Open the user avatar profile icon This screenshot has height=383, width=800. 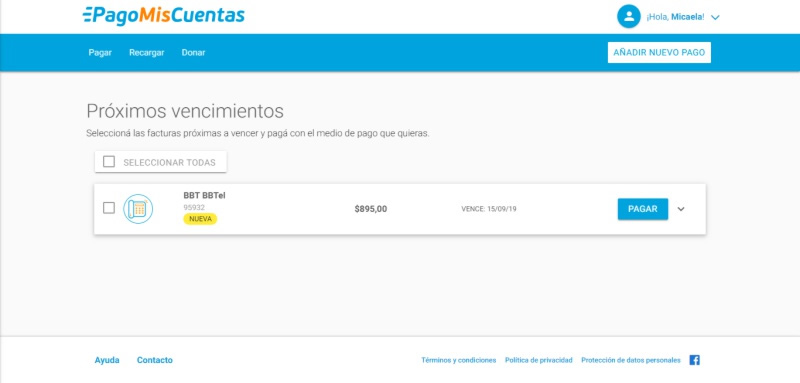(x=629, y=16)
